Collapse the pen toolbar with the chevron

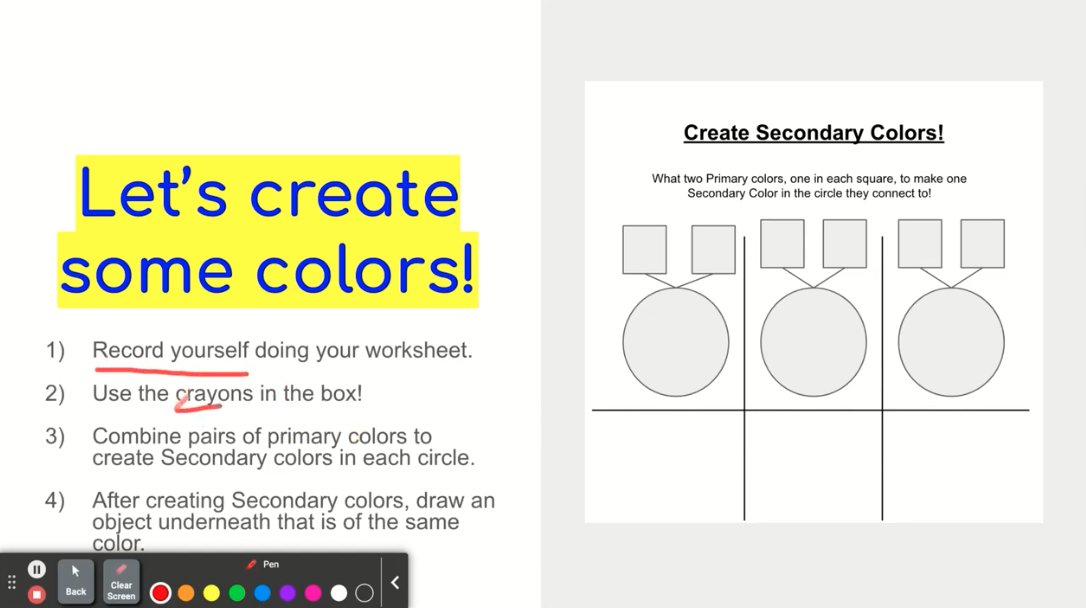click(x=395, y=582)
